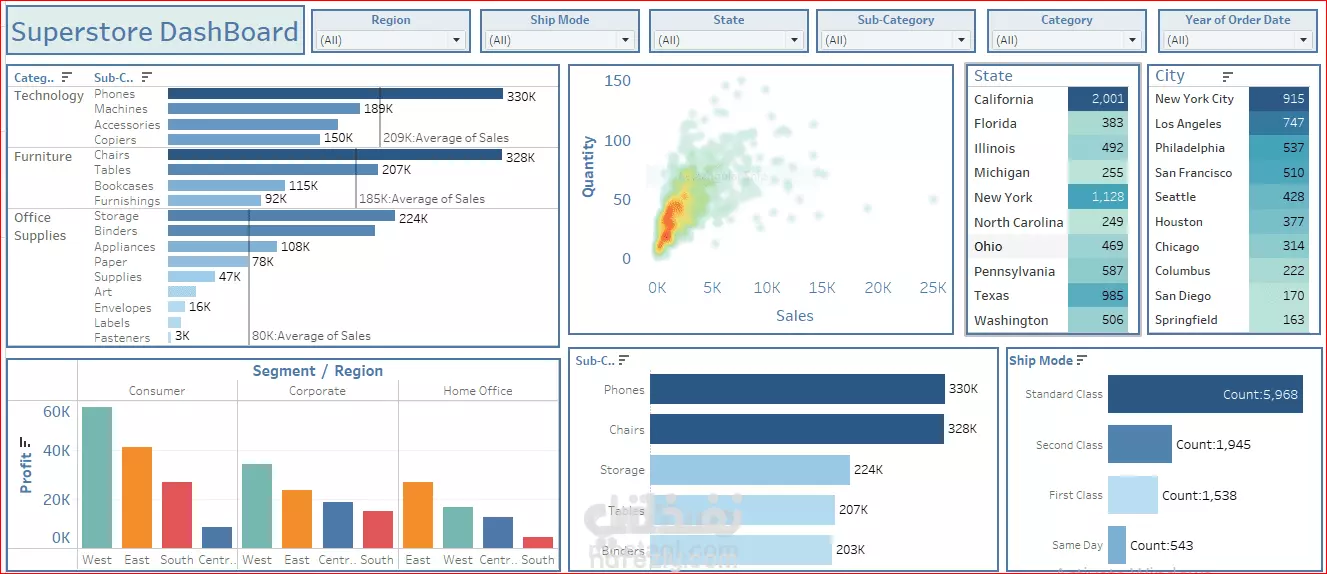Click the Technology category label
1327x574 pixels.
(49, 96)
